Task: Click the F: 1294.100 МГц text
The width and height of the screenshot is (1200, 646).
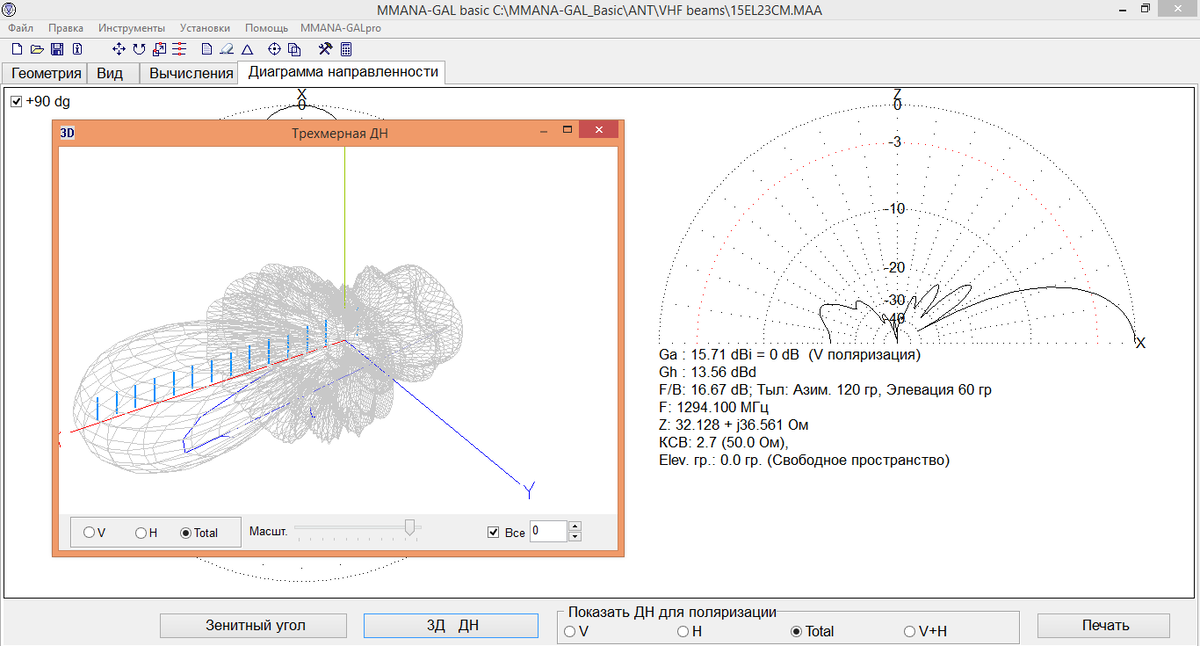Action: click(x=719, y=407)
